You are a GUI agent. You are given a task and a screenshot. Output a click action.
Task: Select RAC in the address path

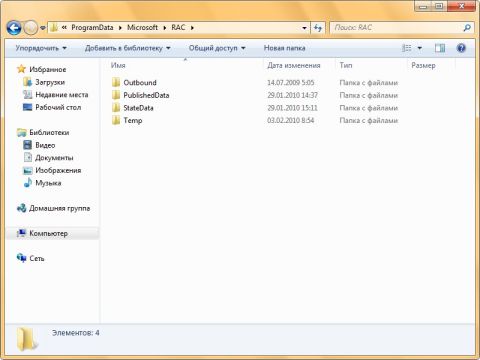click(x=178, y=28)
